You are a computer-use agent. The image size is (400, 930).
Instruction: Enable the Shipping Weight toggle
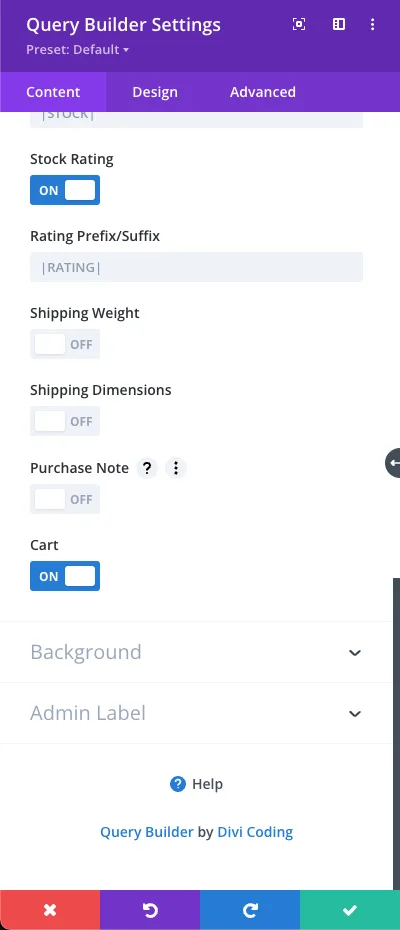tap(65, 345)
